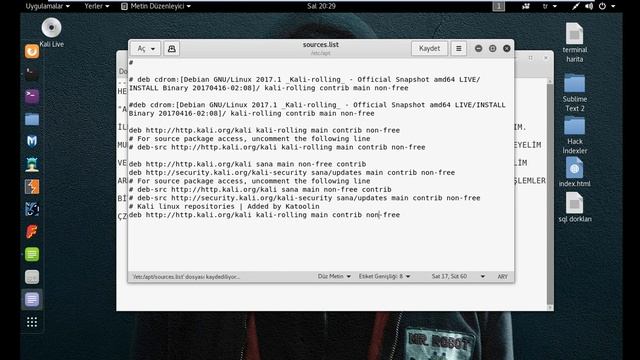Viewport: 640px width, 360px height.
Task: Expand the arrow beside the Aç button
Action: (x=153, y=49)
